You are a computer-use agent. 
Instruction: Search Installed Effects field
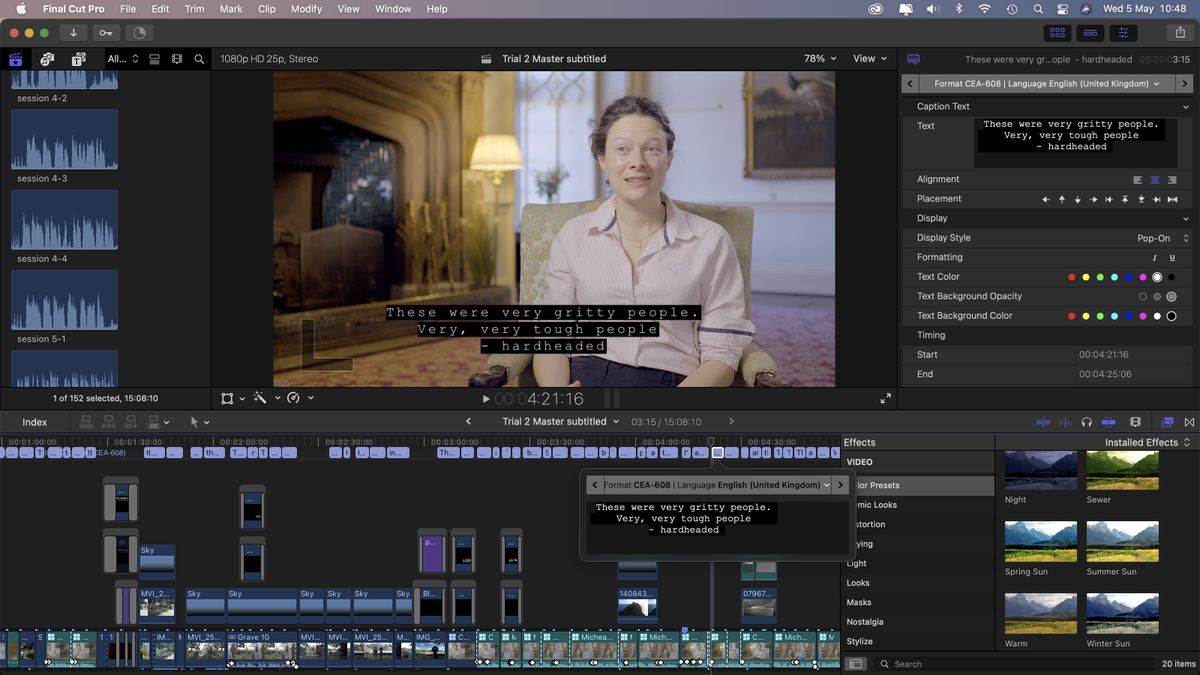(950, 663)
